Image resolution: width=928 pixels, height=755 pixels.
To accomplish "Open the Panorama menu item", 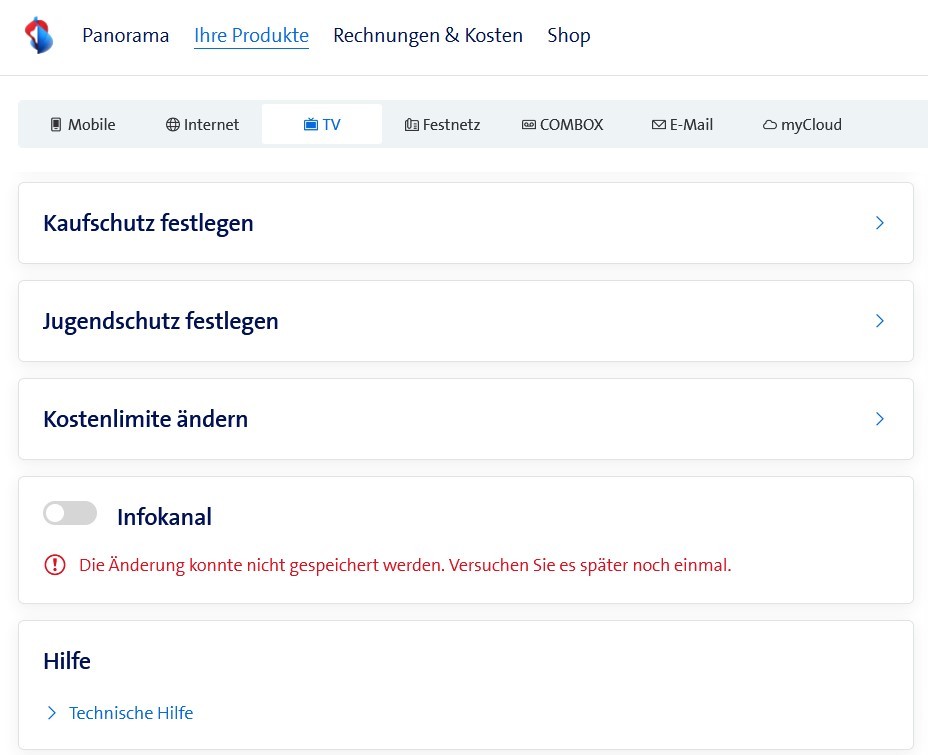I will (126, 36).
